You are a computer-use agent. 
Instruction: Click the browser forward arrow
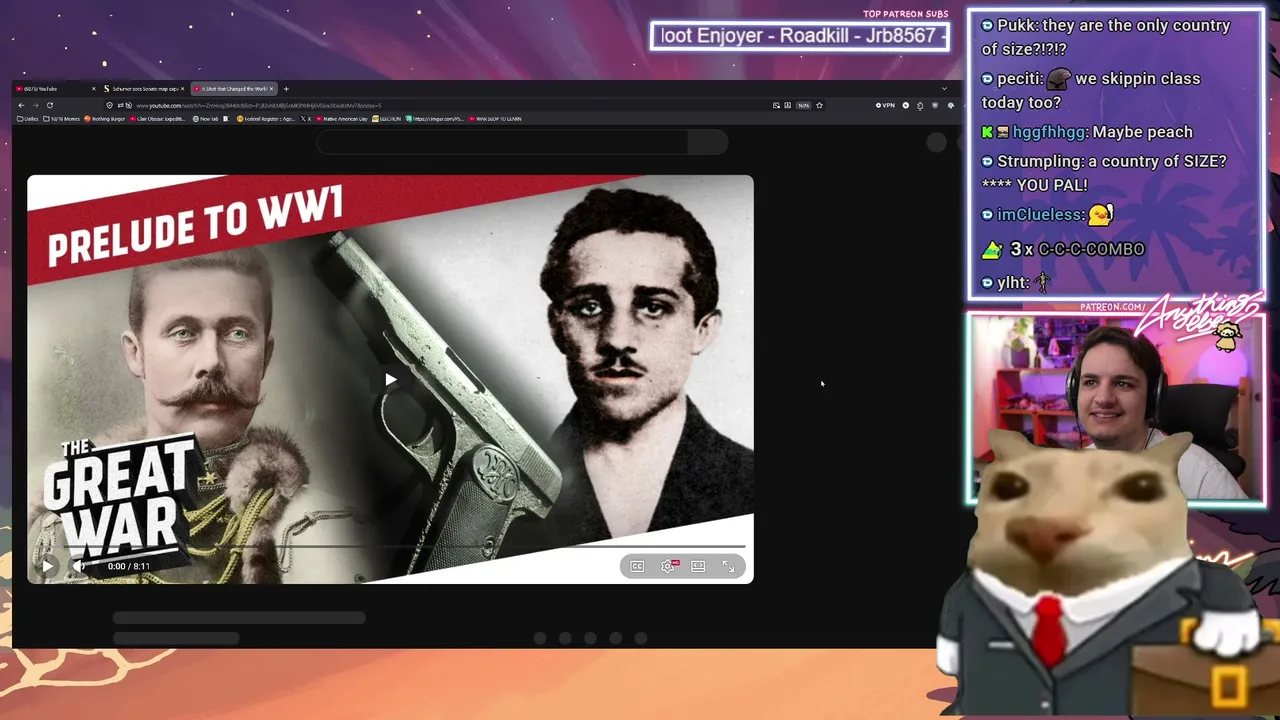(35, 105)
